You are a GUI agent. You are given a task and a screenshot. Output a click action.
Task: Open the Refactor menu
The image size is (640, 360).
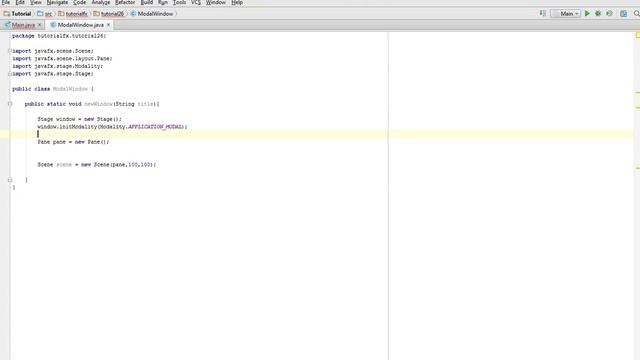click(x=125, y=2)
